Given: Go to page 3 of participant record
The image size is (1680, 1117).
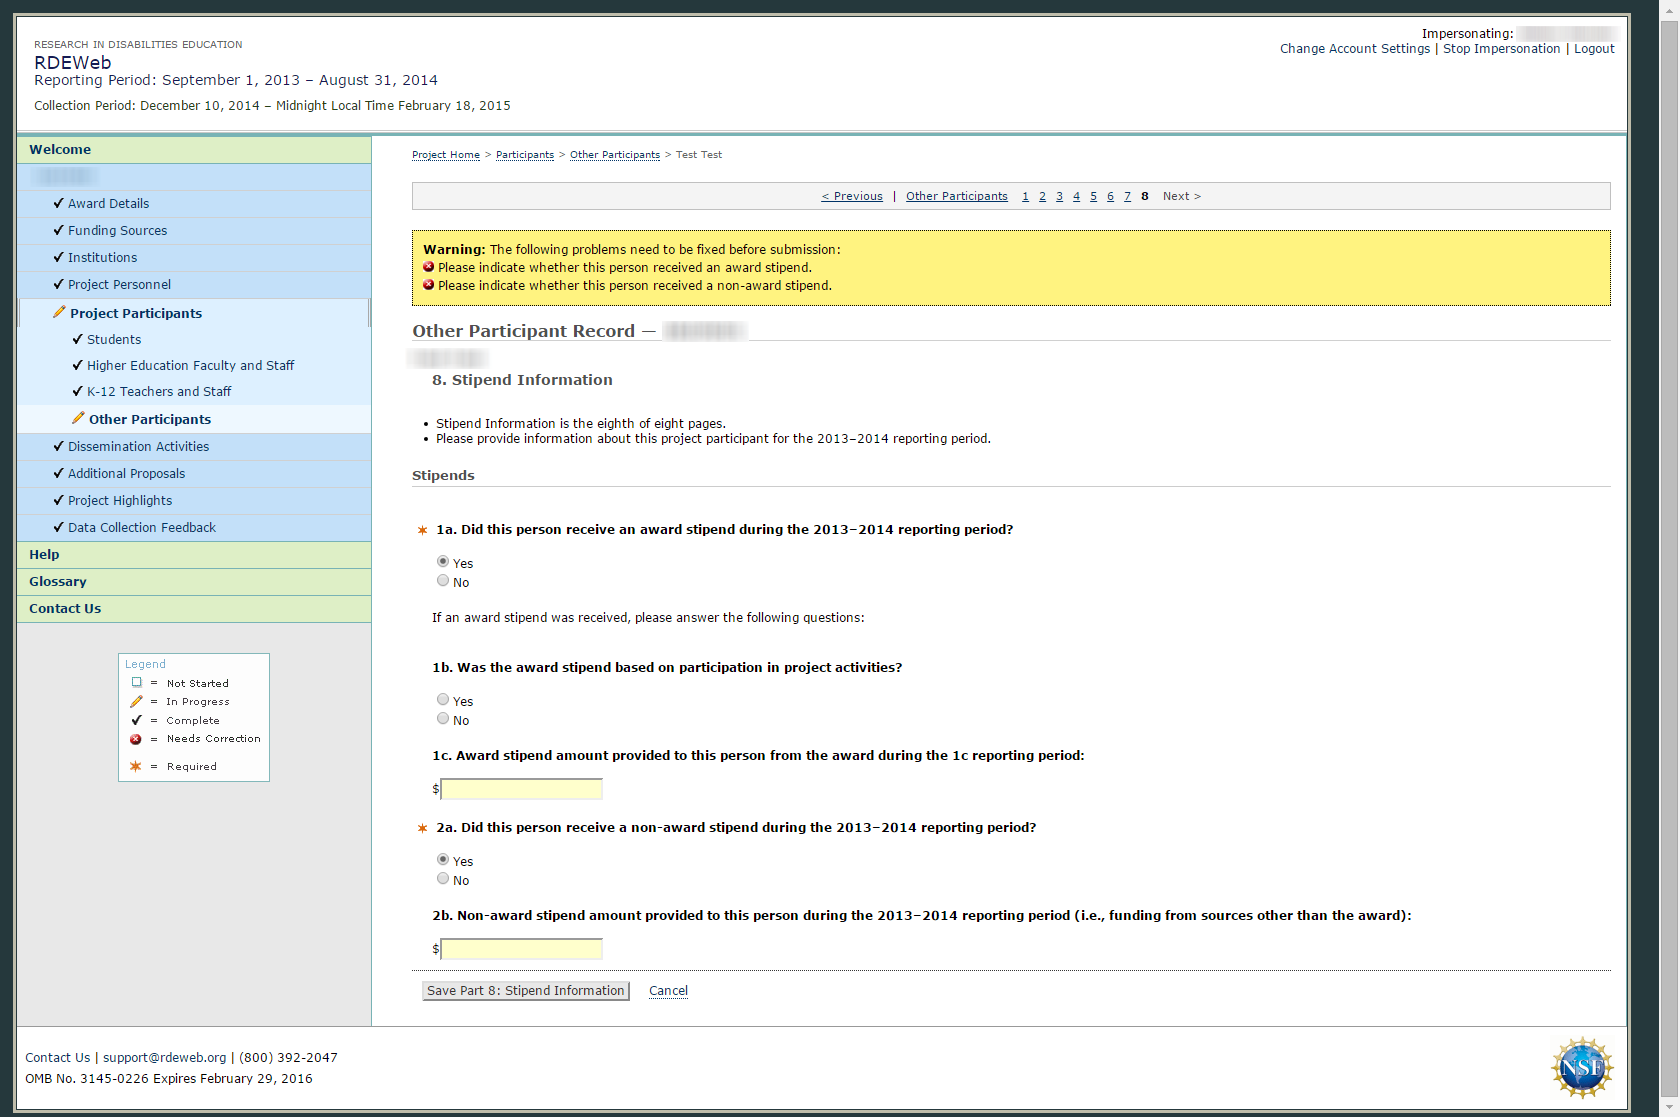Looking at the screenshot, I should [1059, 196].
